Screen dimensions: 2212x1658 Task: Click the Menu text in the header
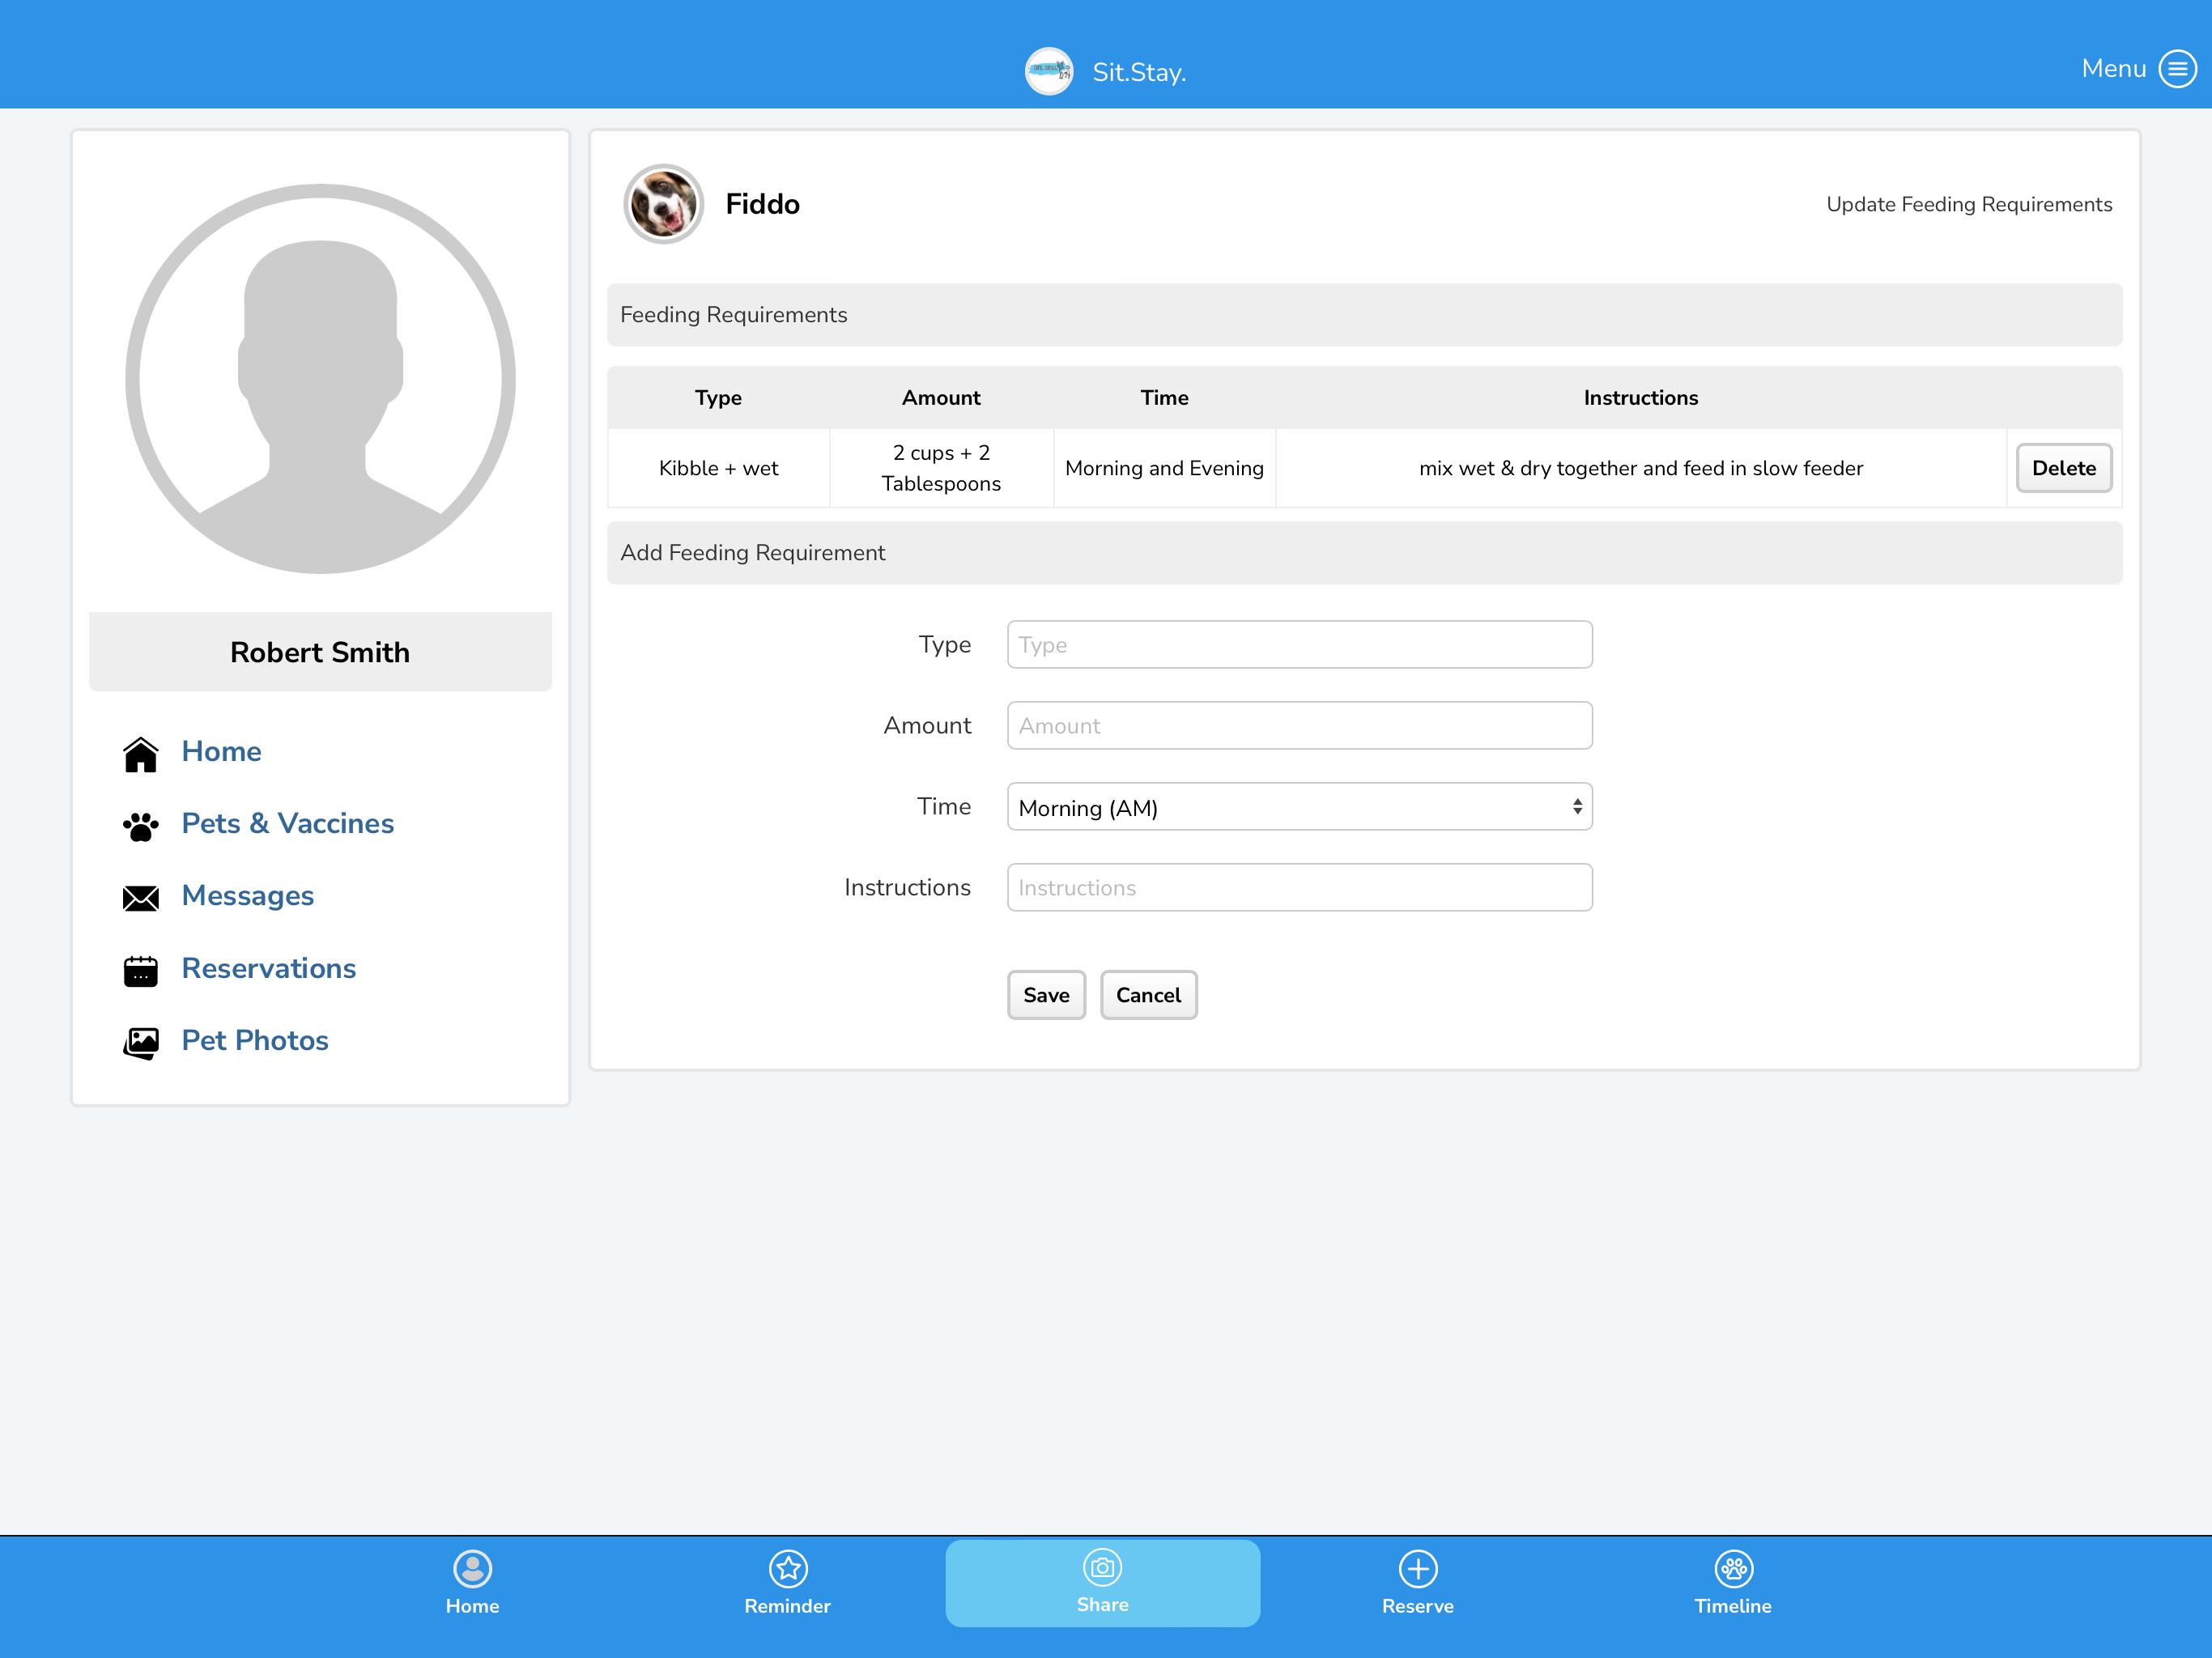(x=2114, y=68)
